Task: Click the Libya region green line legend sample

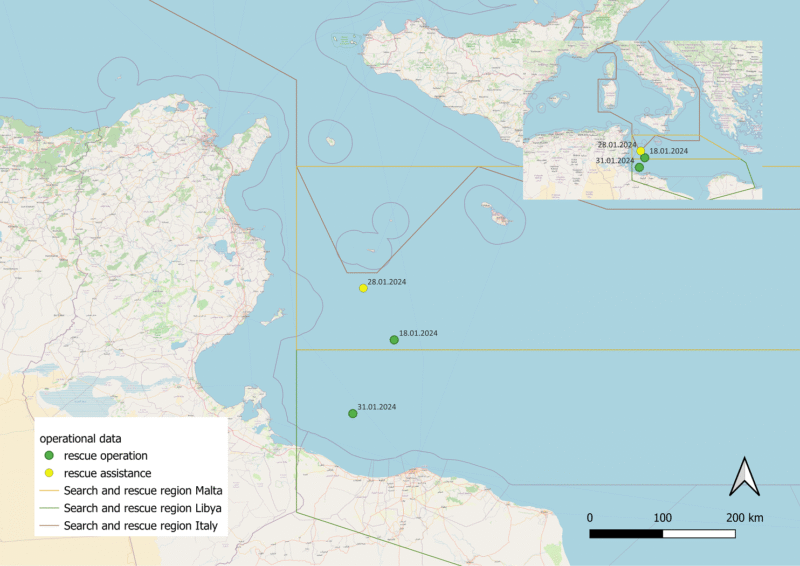Action: point(49,508)
